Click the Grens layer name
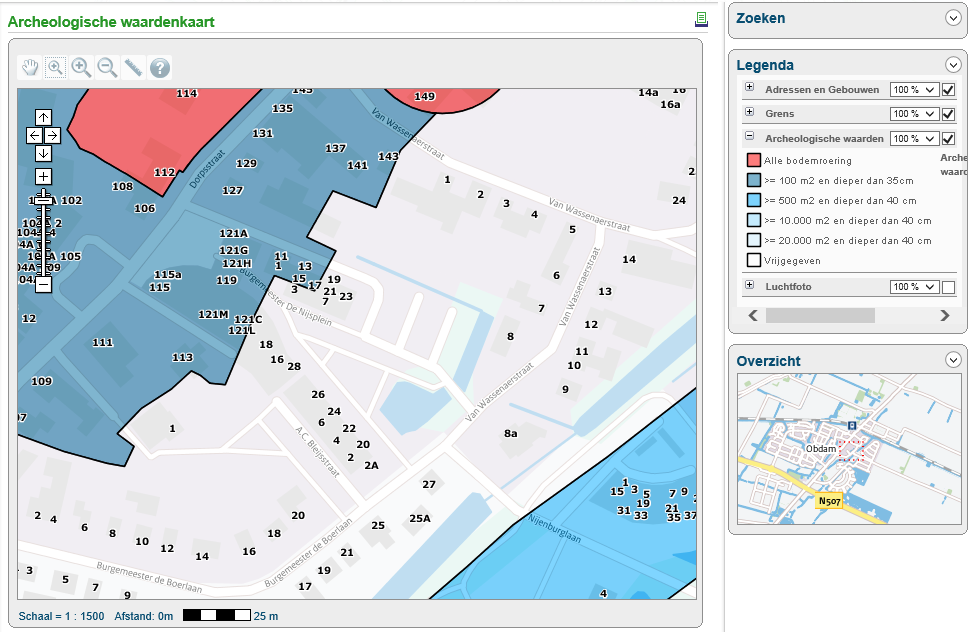The height and width of the screenshot is (632, 970). coord(779,114)
